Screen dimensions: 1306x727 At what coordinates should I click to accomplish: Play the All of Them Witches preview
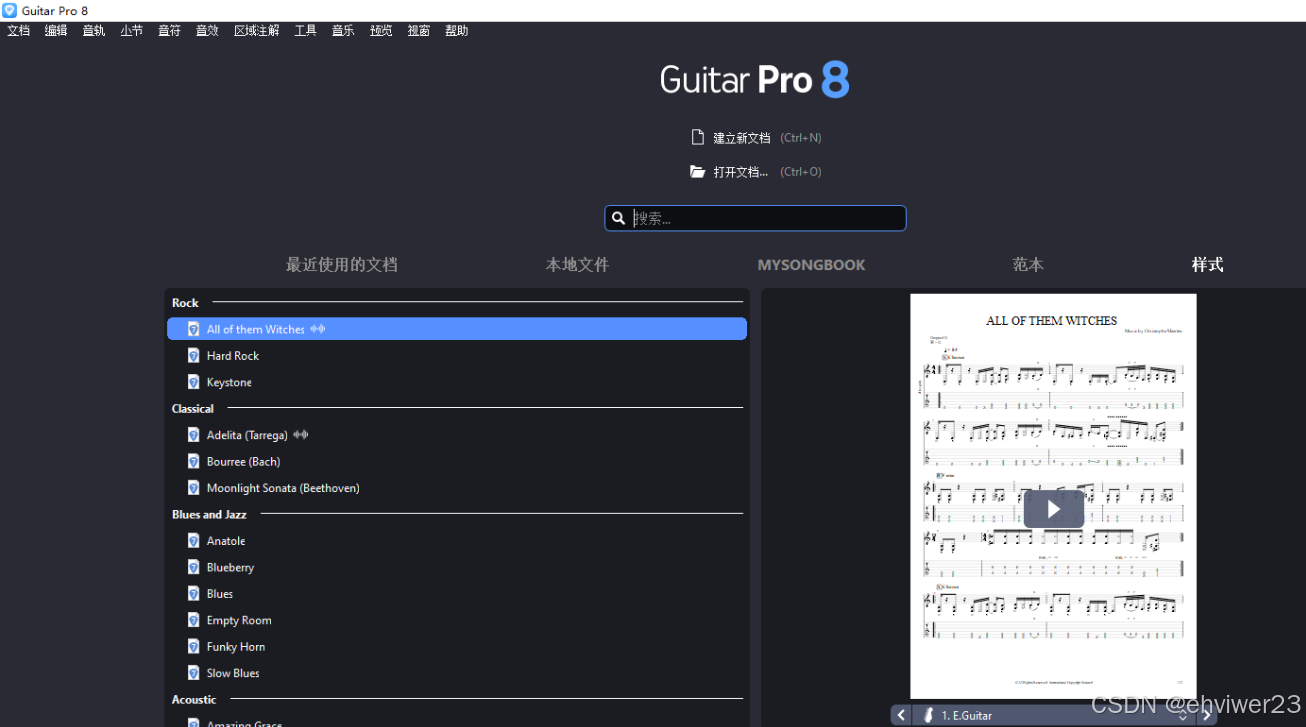pyautogui.click(x=1053, y=509)
